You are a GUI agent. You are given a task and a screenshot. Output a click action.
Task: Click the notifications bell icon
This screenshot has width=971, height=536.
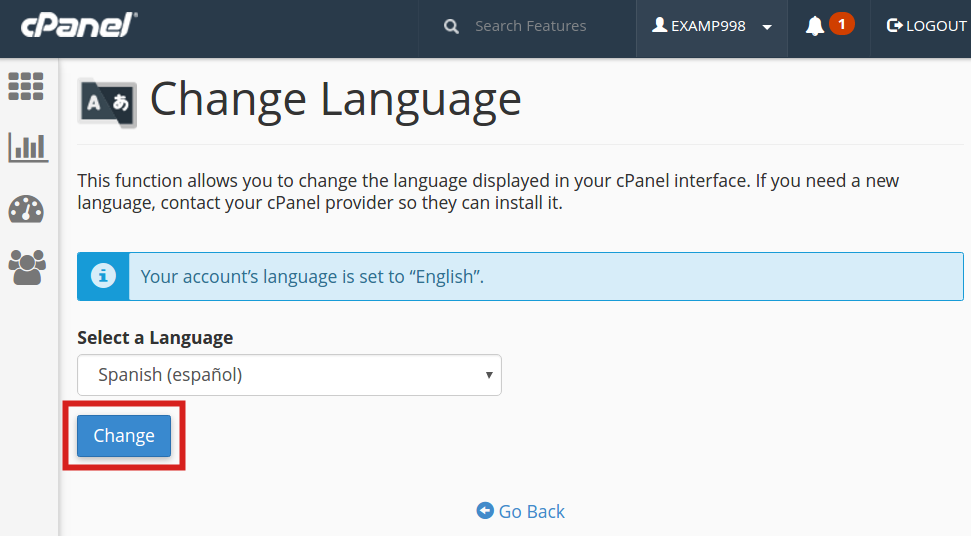click(x=815, y=26)
